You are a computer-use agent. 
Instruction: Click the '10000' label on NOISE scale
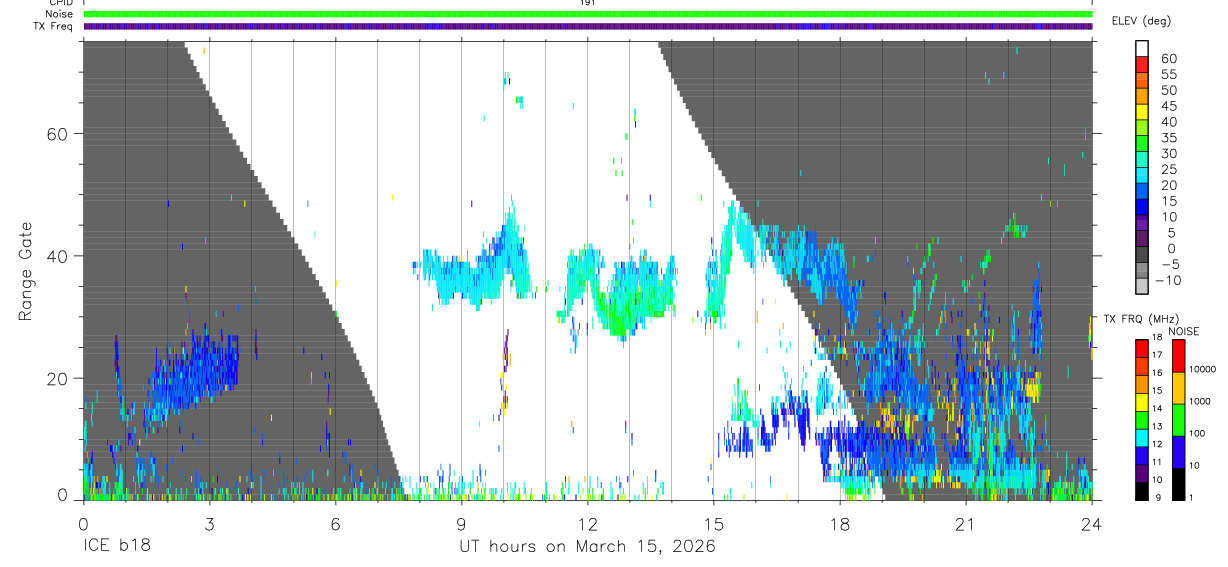[1201, 369]
